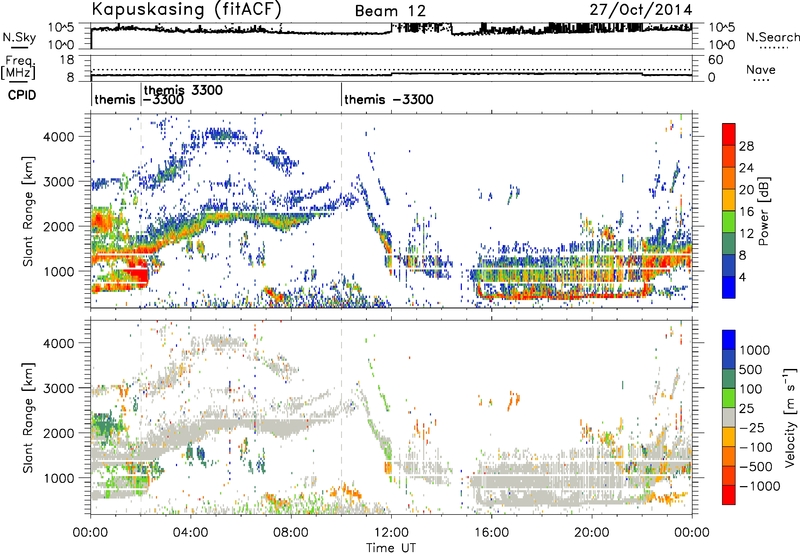Click the Freq. [MHz] axis label

(x=18, y=67)
